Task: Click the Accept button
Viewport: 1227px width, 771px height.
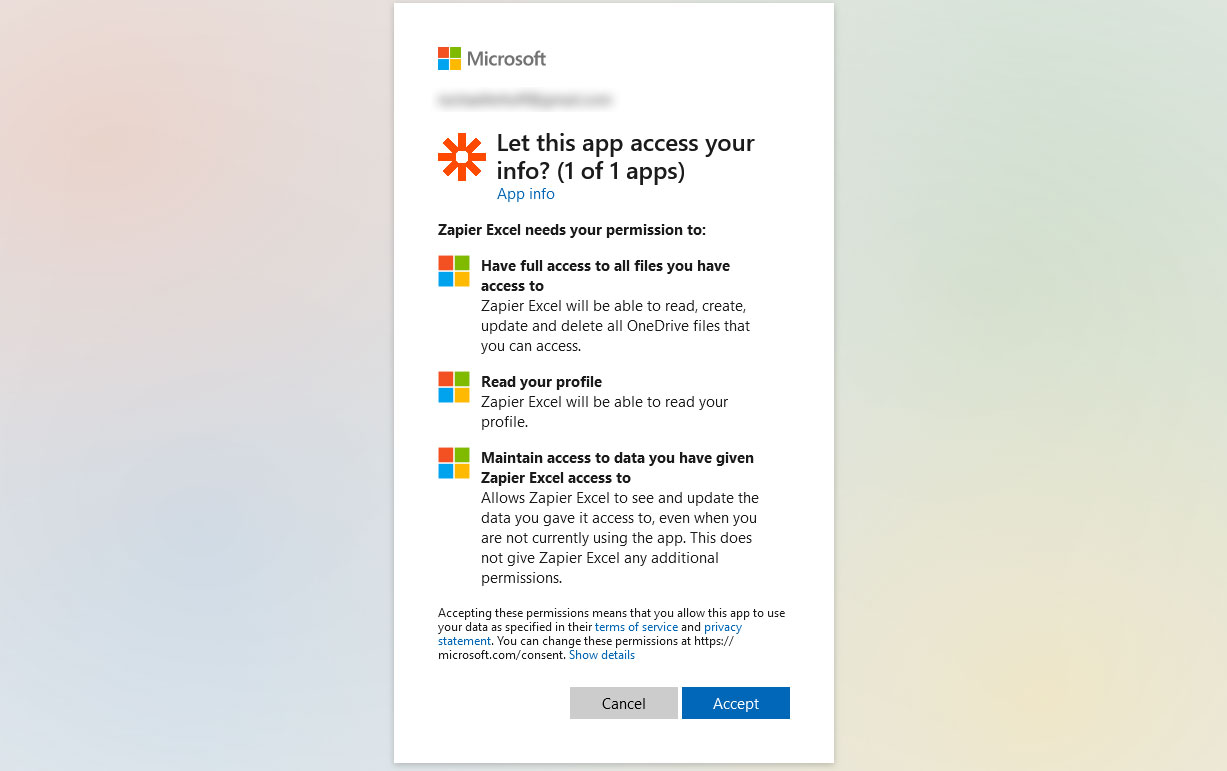Action: [736, 703]
